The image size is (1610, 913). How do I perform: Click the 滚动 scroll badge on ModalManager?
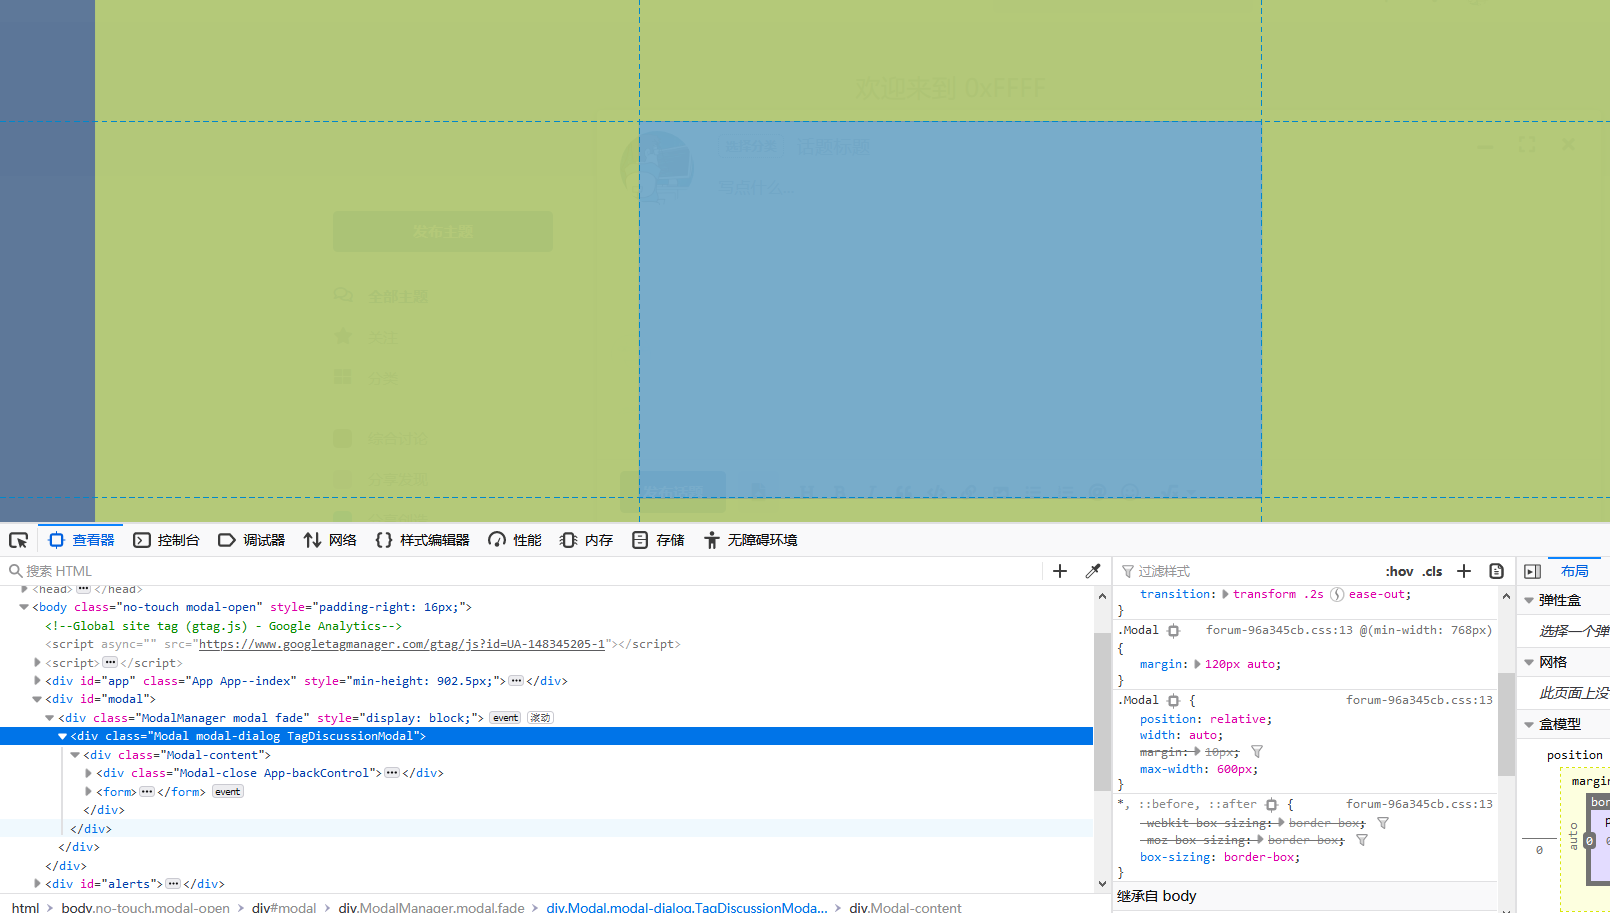coord(540,718)
